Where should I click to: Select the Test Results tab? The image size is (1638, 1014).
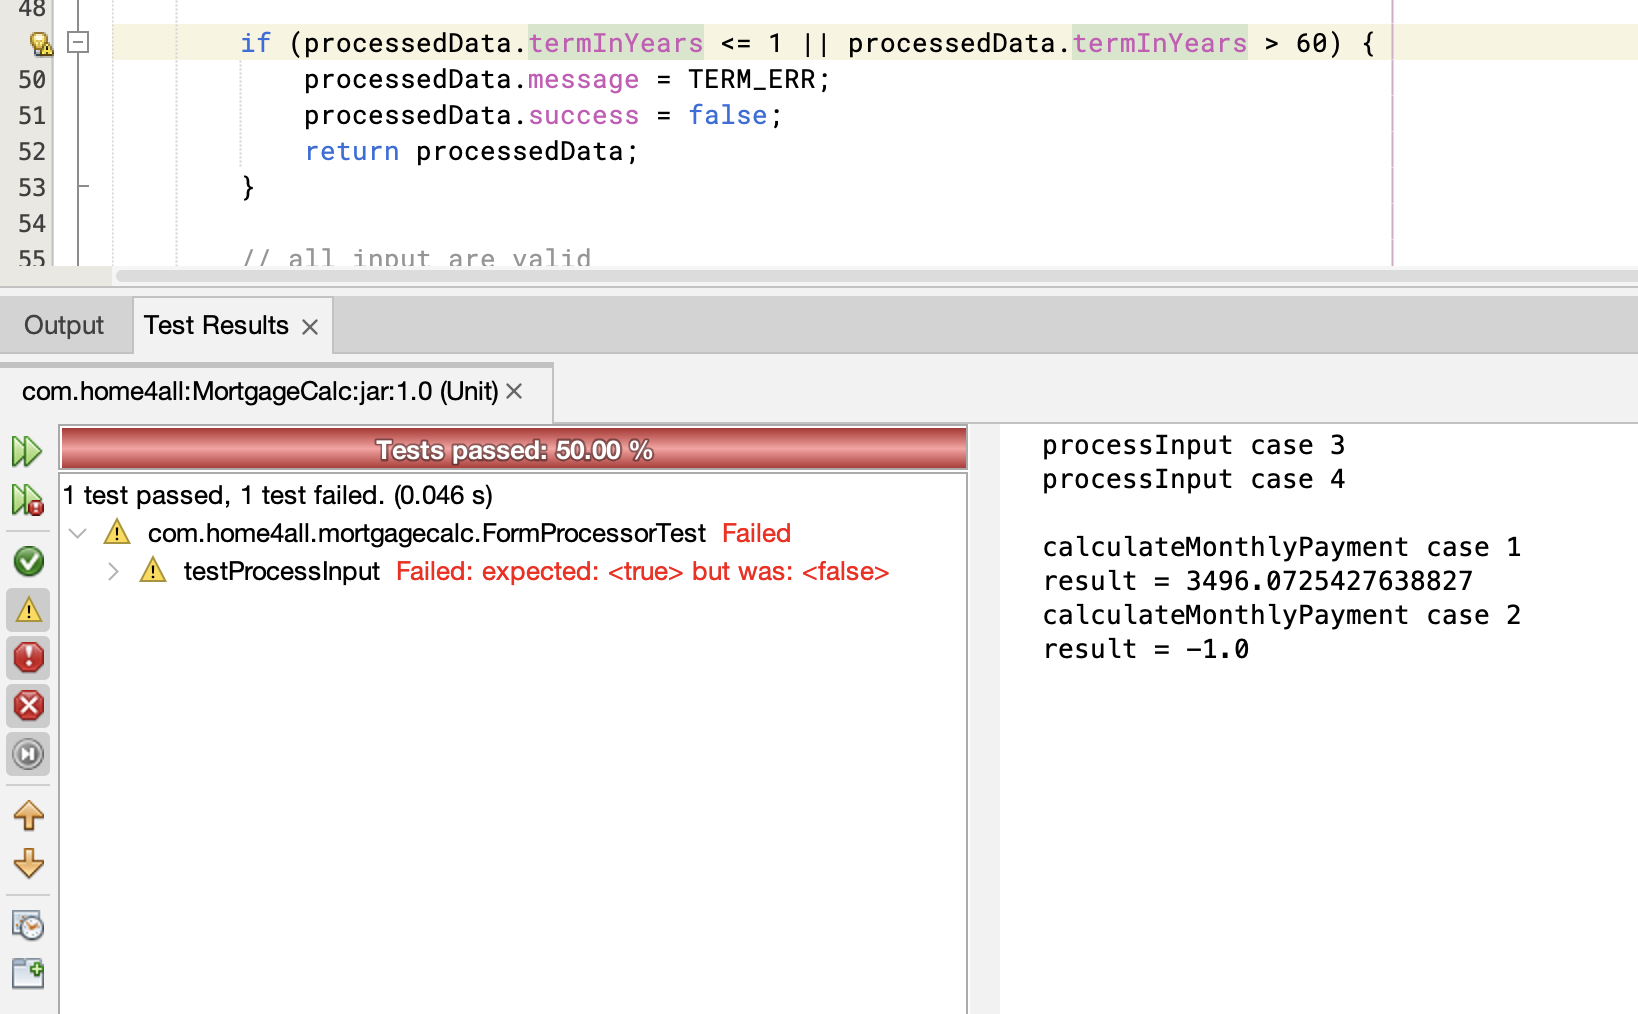point(216,325)
